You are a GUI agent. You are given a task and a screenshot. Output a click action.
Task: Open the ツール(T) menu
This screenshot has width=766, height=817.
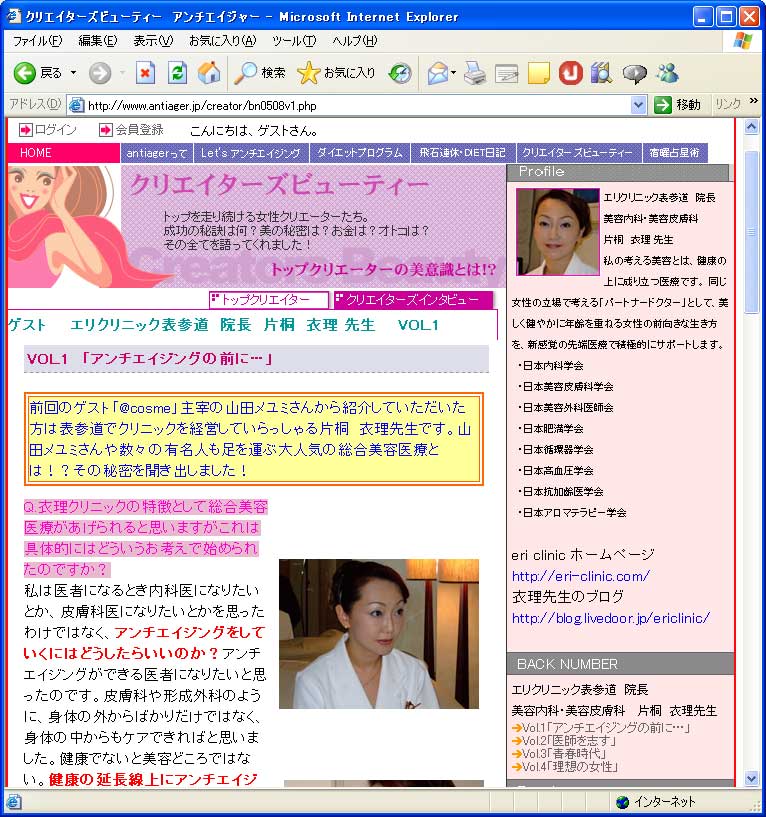coord(294,41)
